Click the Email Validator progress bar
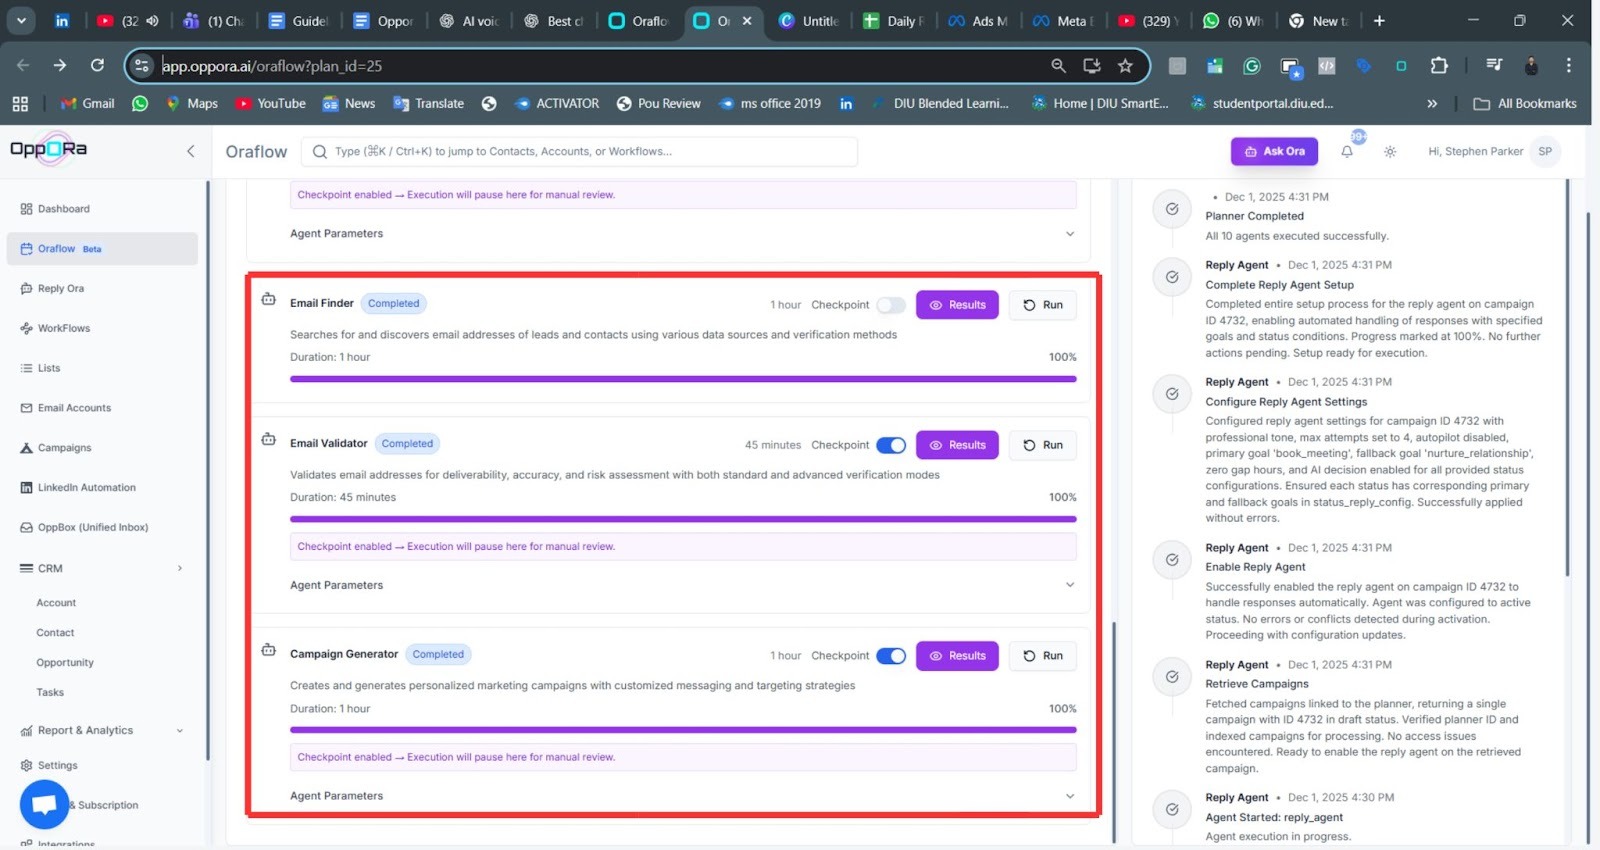Screen dimensions: 1600x850 pos(682,519)
